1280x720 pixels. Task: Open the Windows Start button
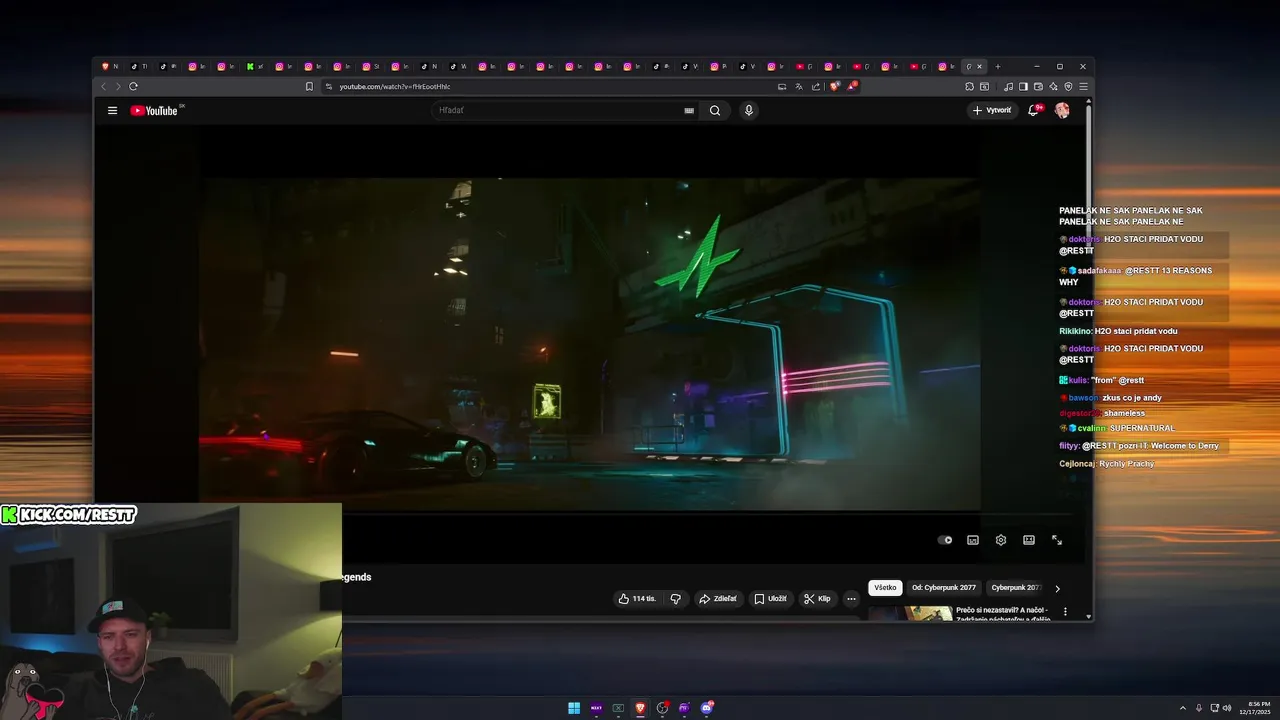(574, 708)
